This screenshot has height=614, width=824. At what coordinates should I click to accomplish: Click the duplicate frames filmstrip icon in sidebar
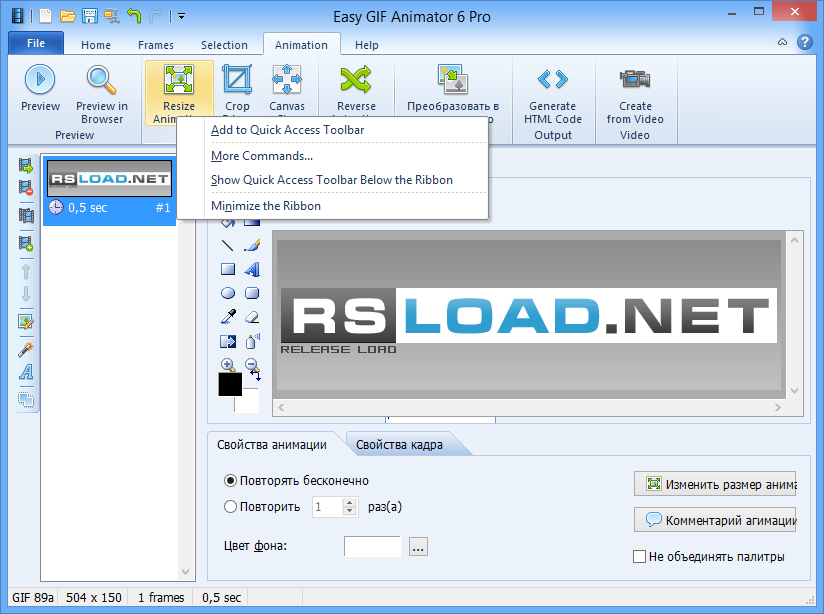26,215
